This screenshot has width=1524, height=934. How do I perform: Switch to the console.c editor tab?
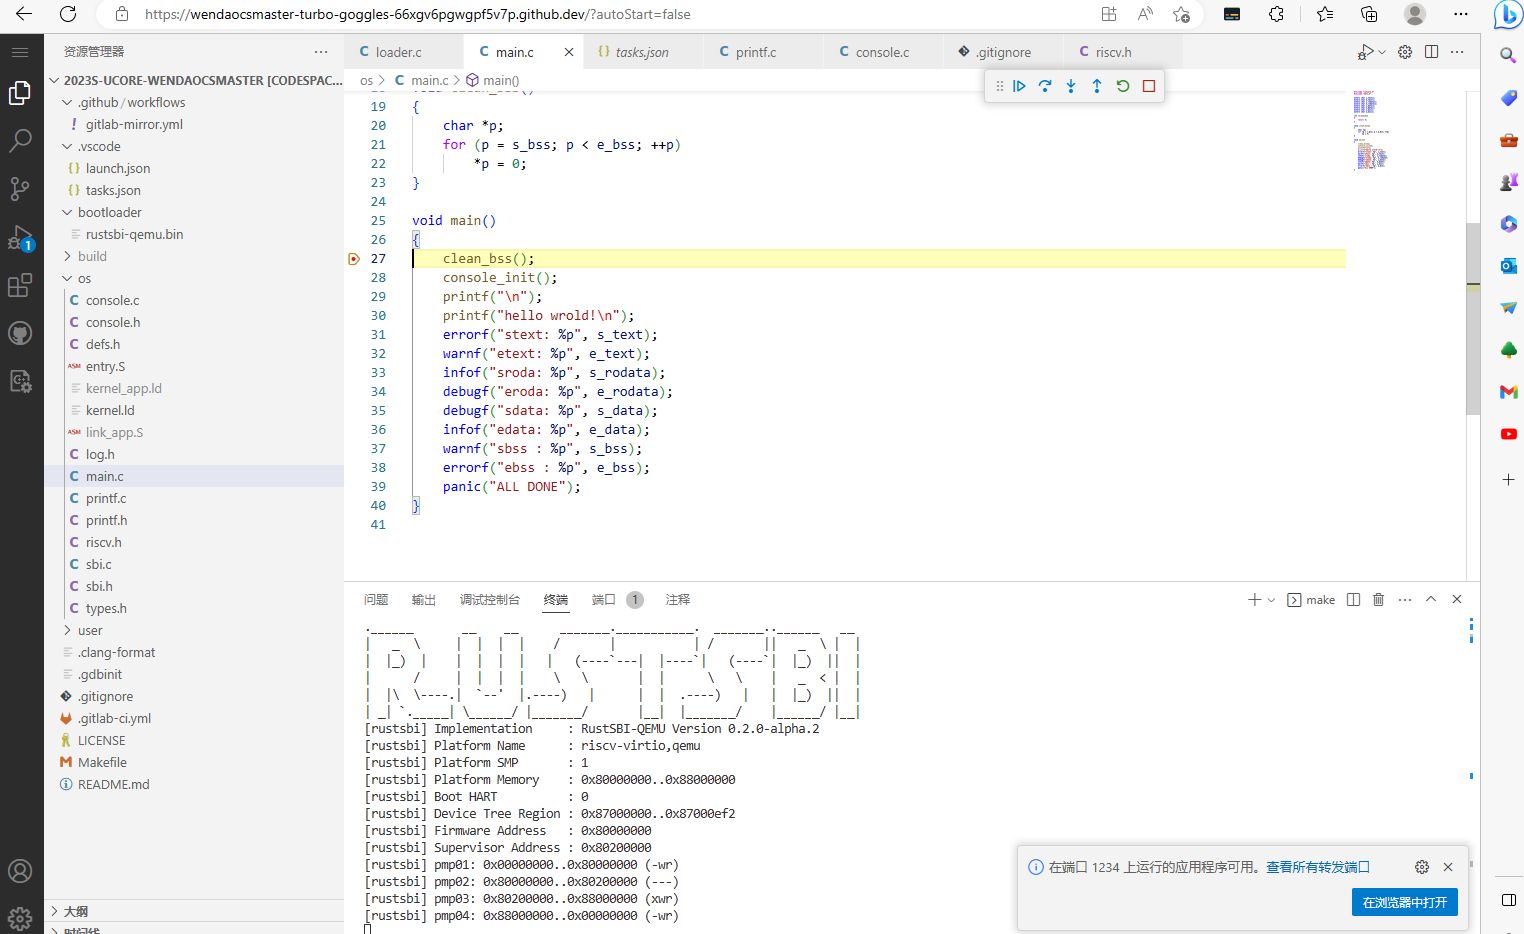(884, 52)
